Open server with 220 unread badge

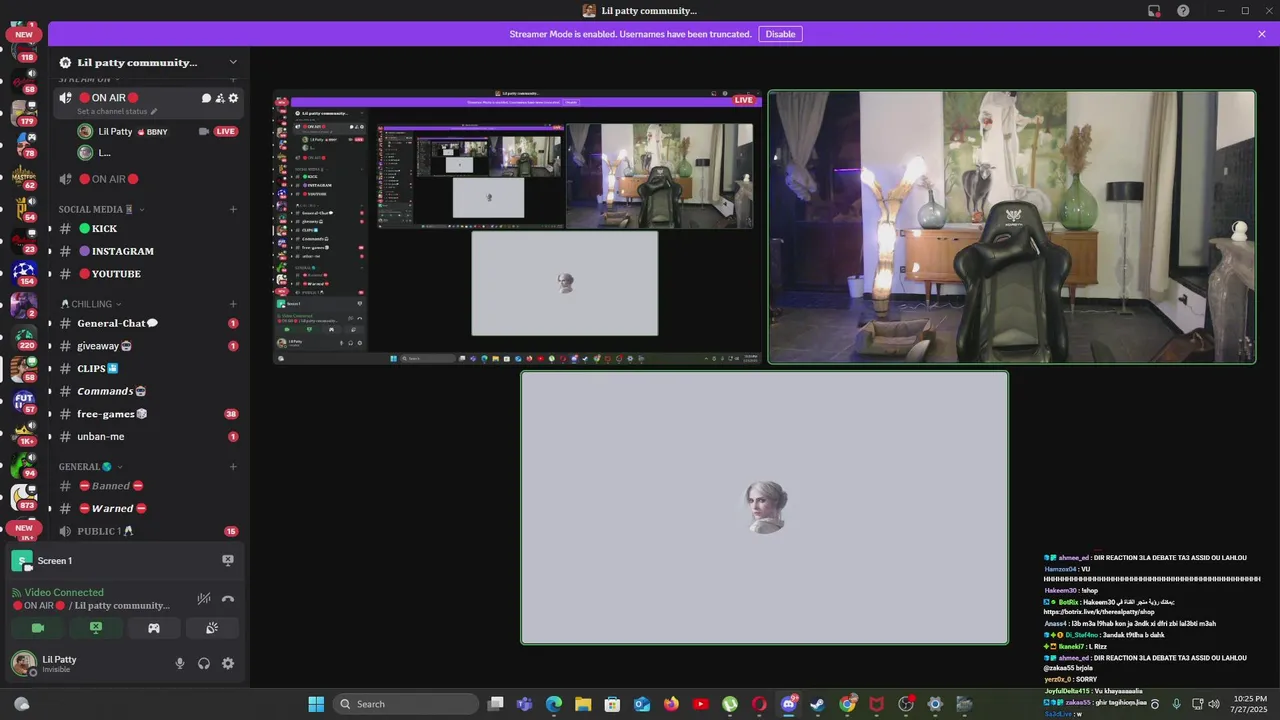(24, 335)
